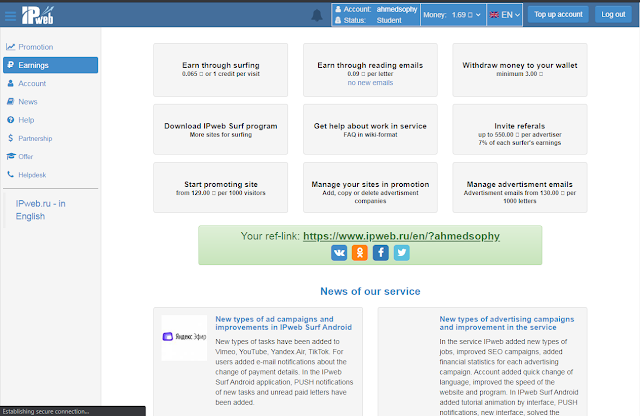Click the Partnership dollar icon

(x=11, y=138)
